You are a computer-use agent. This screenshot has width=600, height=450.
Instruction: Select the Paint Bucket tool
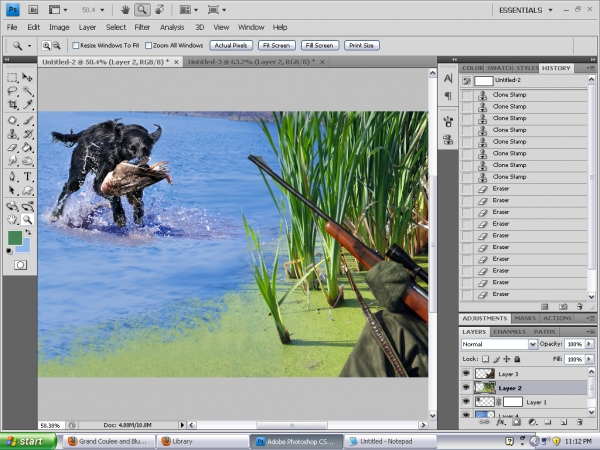click(x=27, y=147)
